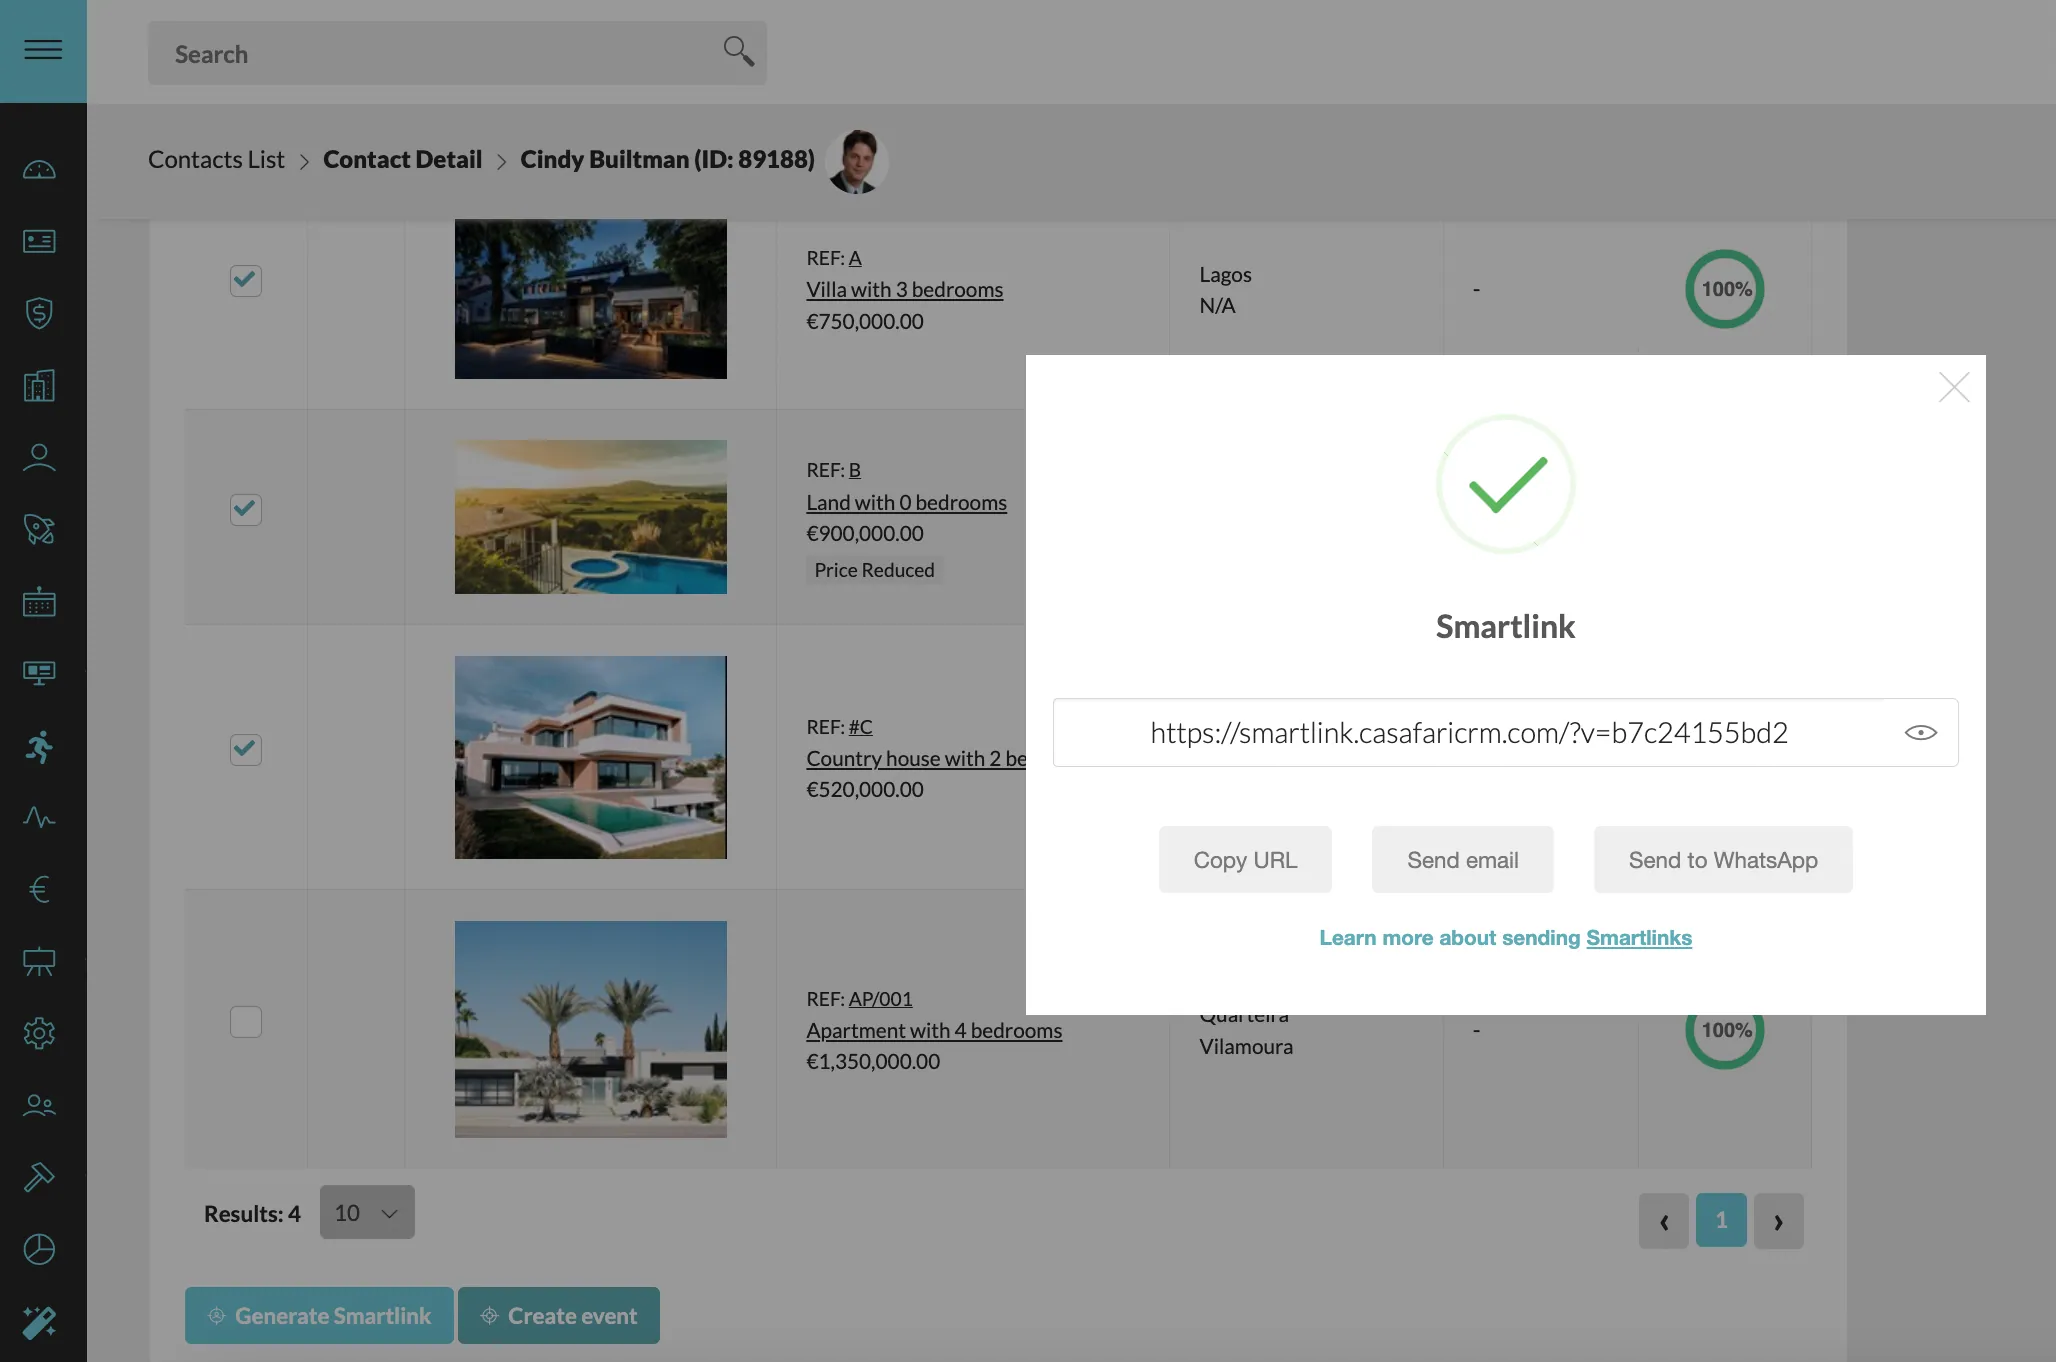The width and height of the screenshot is (2056, 1362).
Task: Open the magic wand icon in sidebar
Action: tap(39, 1322)
